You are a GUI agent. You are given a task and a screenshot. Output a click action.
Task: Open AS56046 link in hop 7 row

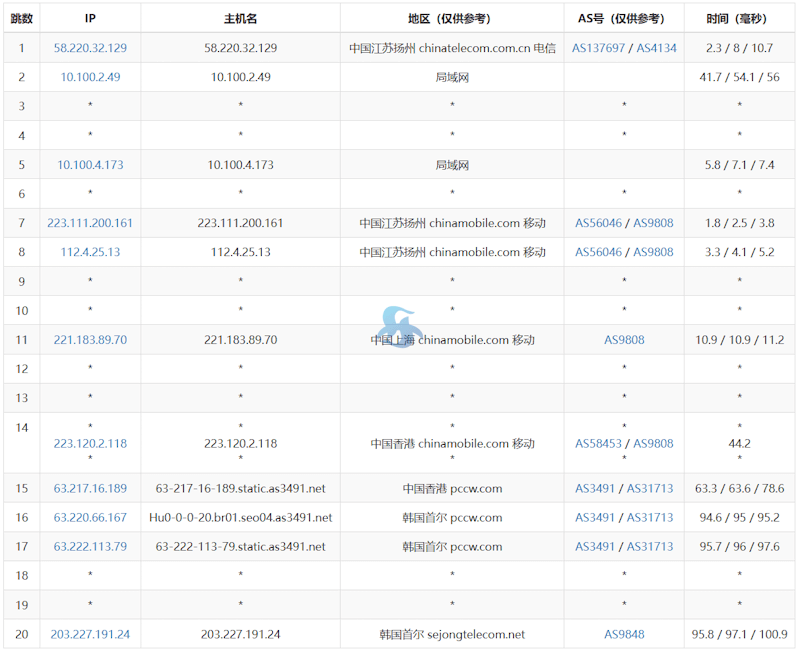coord(598,223)
